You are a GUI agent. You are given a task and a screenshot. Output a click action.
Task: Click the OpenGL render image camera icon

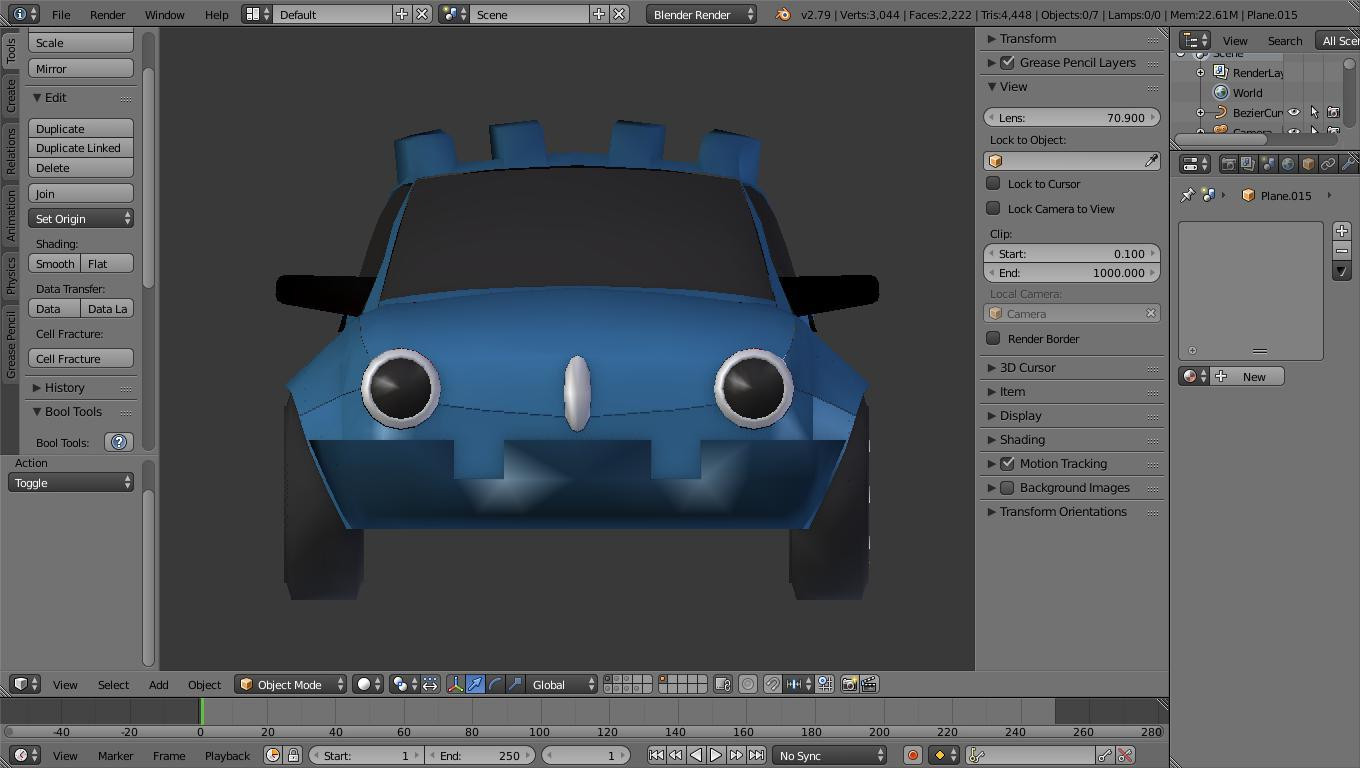(x=849, y=684)
